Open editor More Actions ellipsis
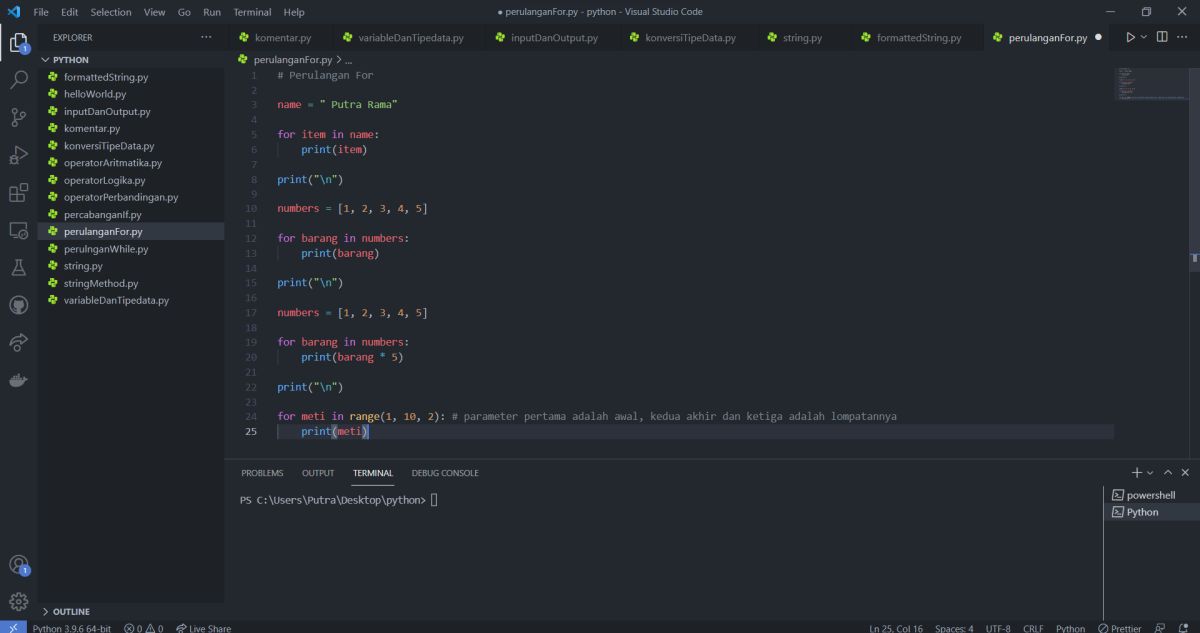 [1184, 37]
